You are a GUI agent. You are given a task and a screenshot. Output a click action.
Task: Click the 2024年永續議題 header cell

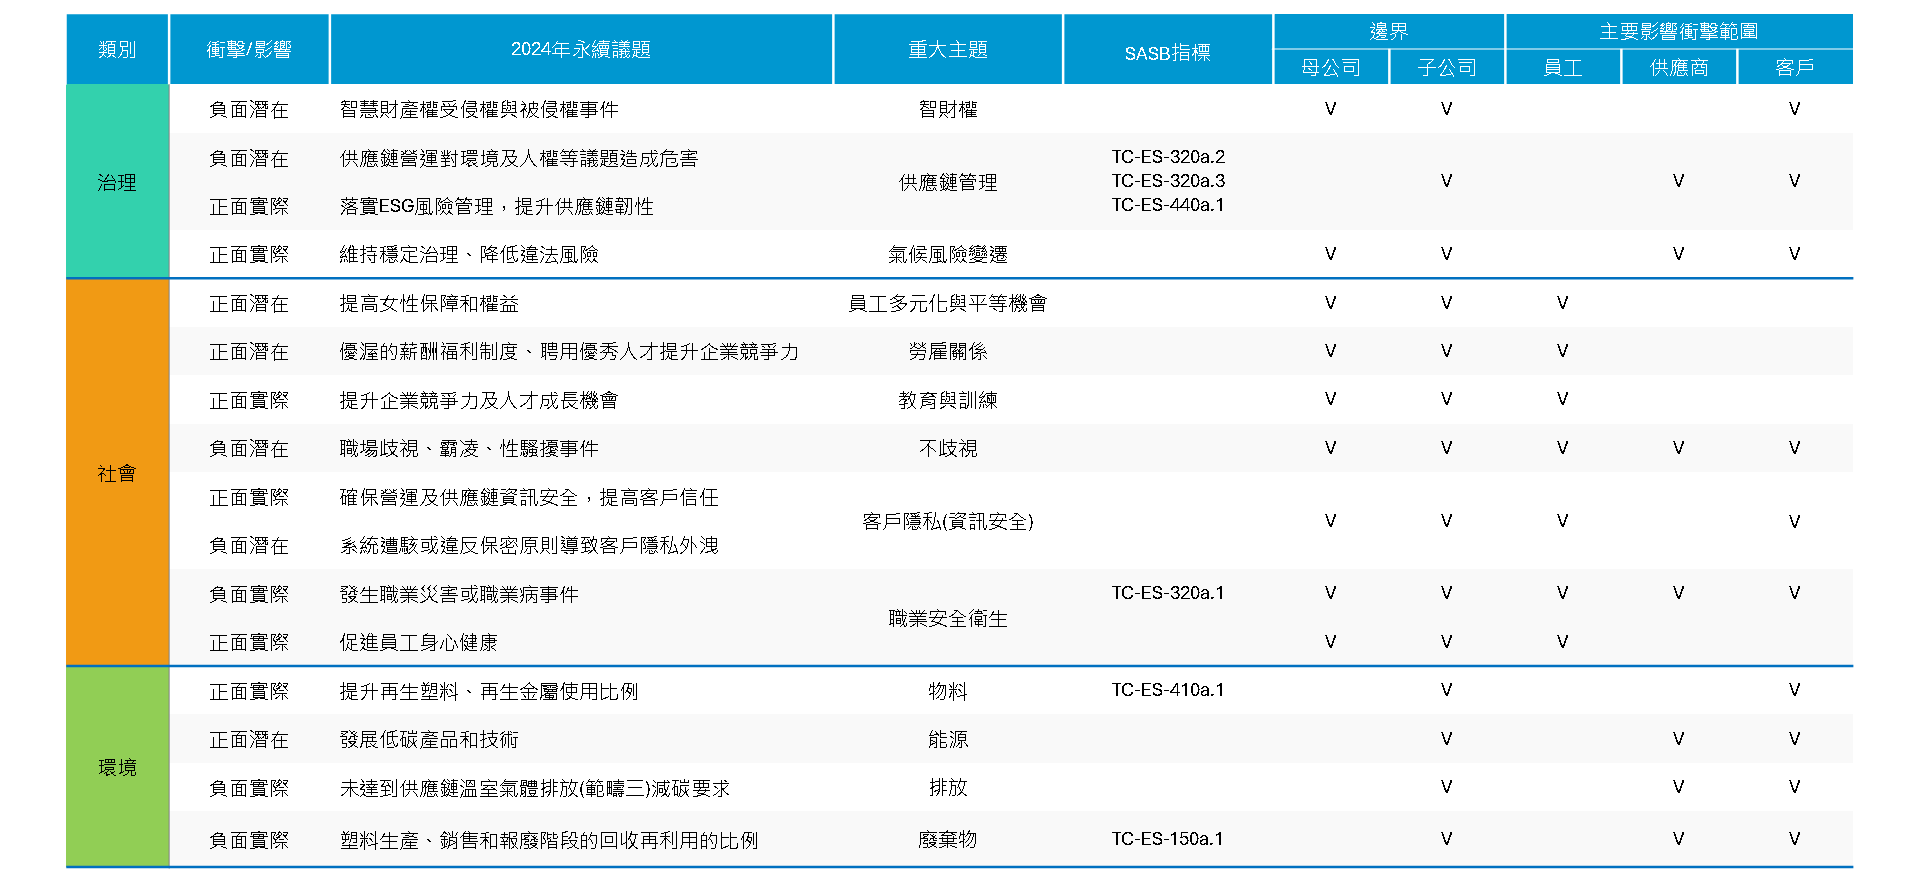[x=580, y=49]
